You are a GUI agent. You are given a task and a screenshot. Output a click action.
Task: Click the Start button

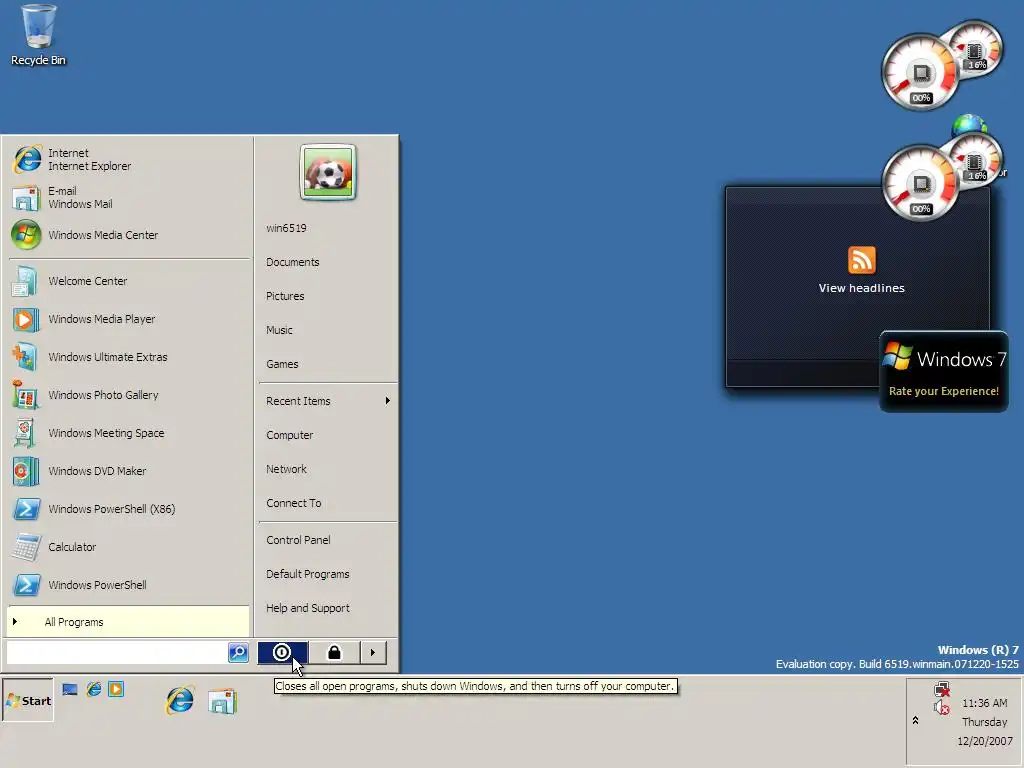tap(28, 700)
